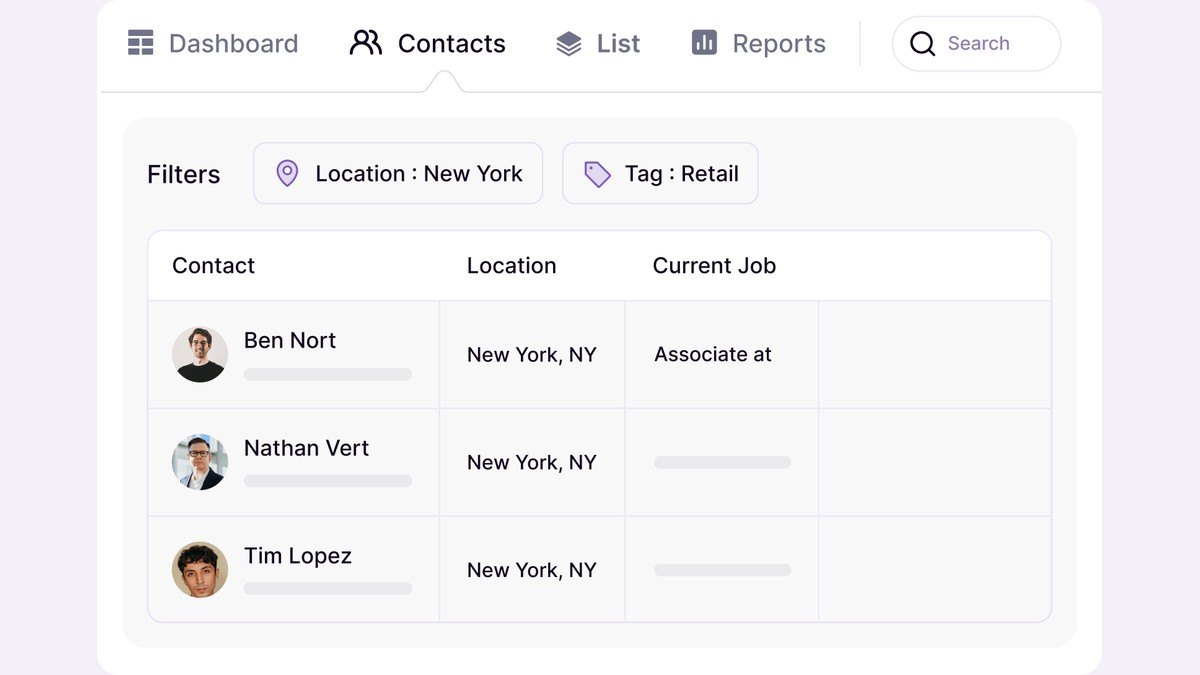Click the Filters label
Viewport: 1200px width, 675px height.
(x=184, y=174)
